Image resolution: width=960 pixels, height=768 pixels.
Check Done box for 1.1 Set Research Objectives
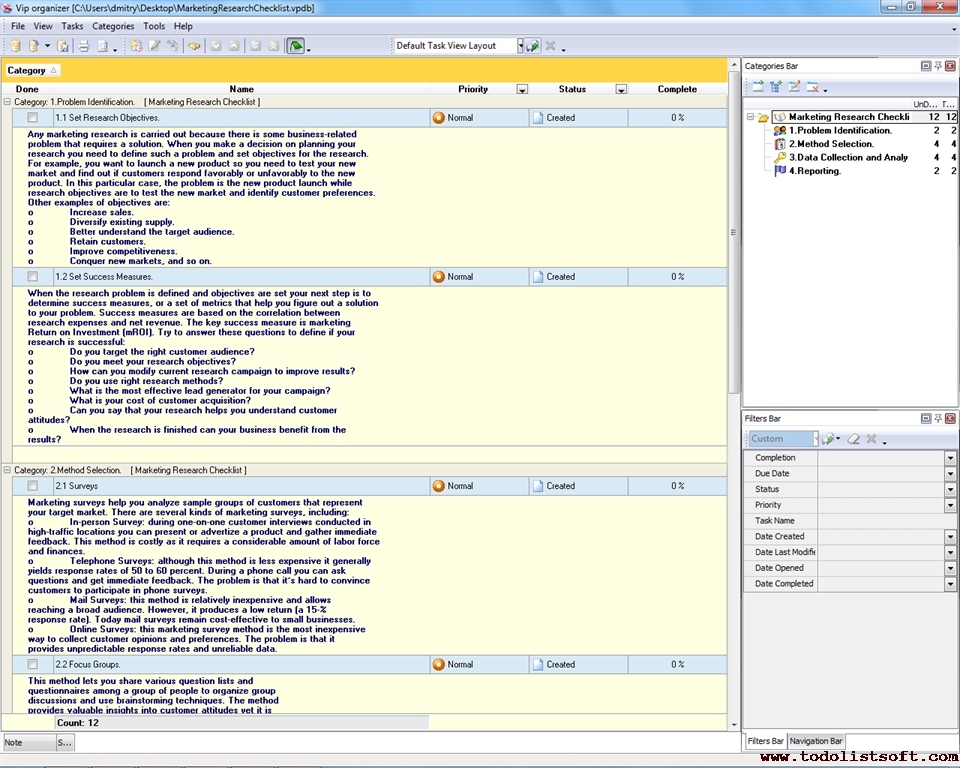tap(32, 118)
